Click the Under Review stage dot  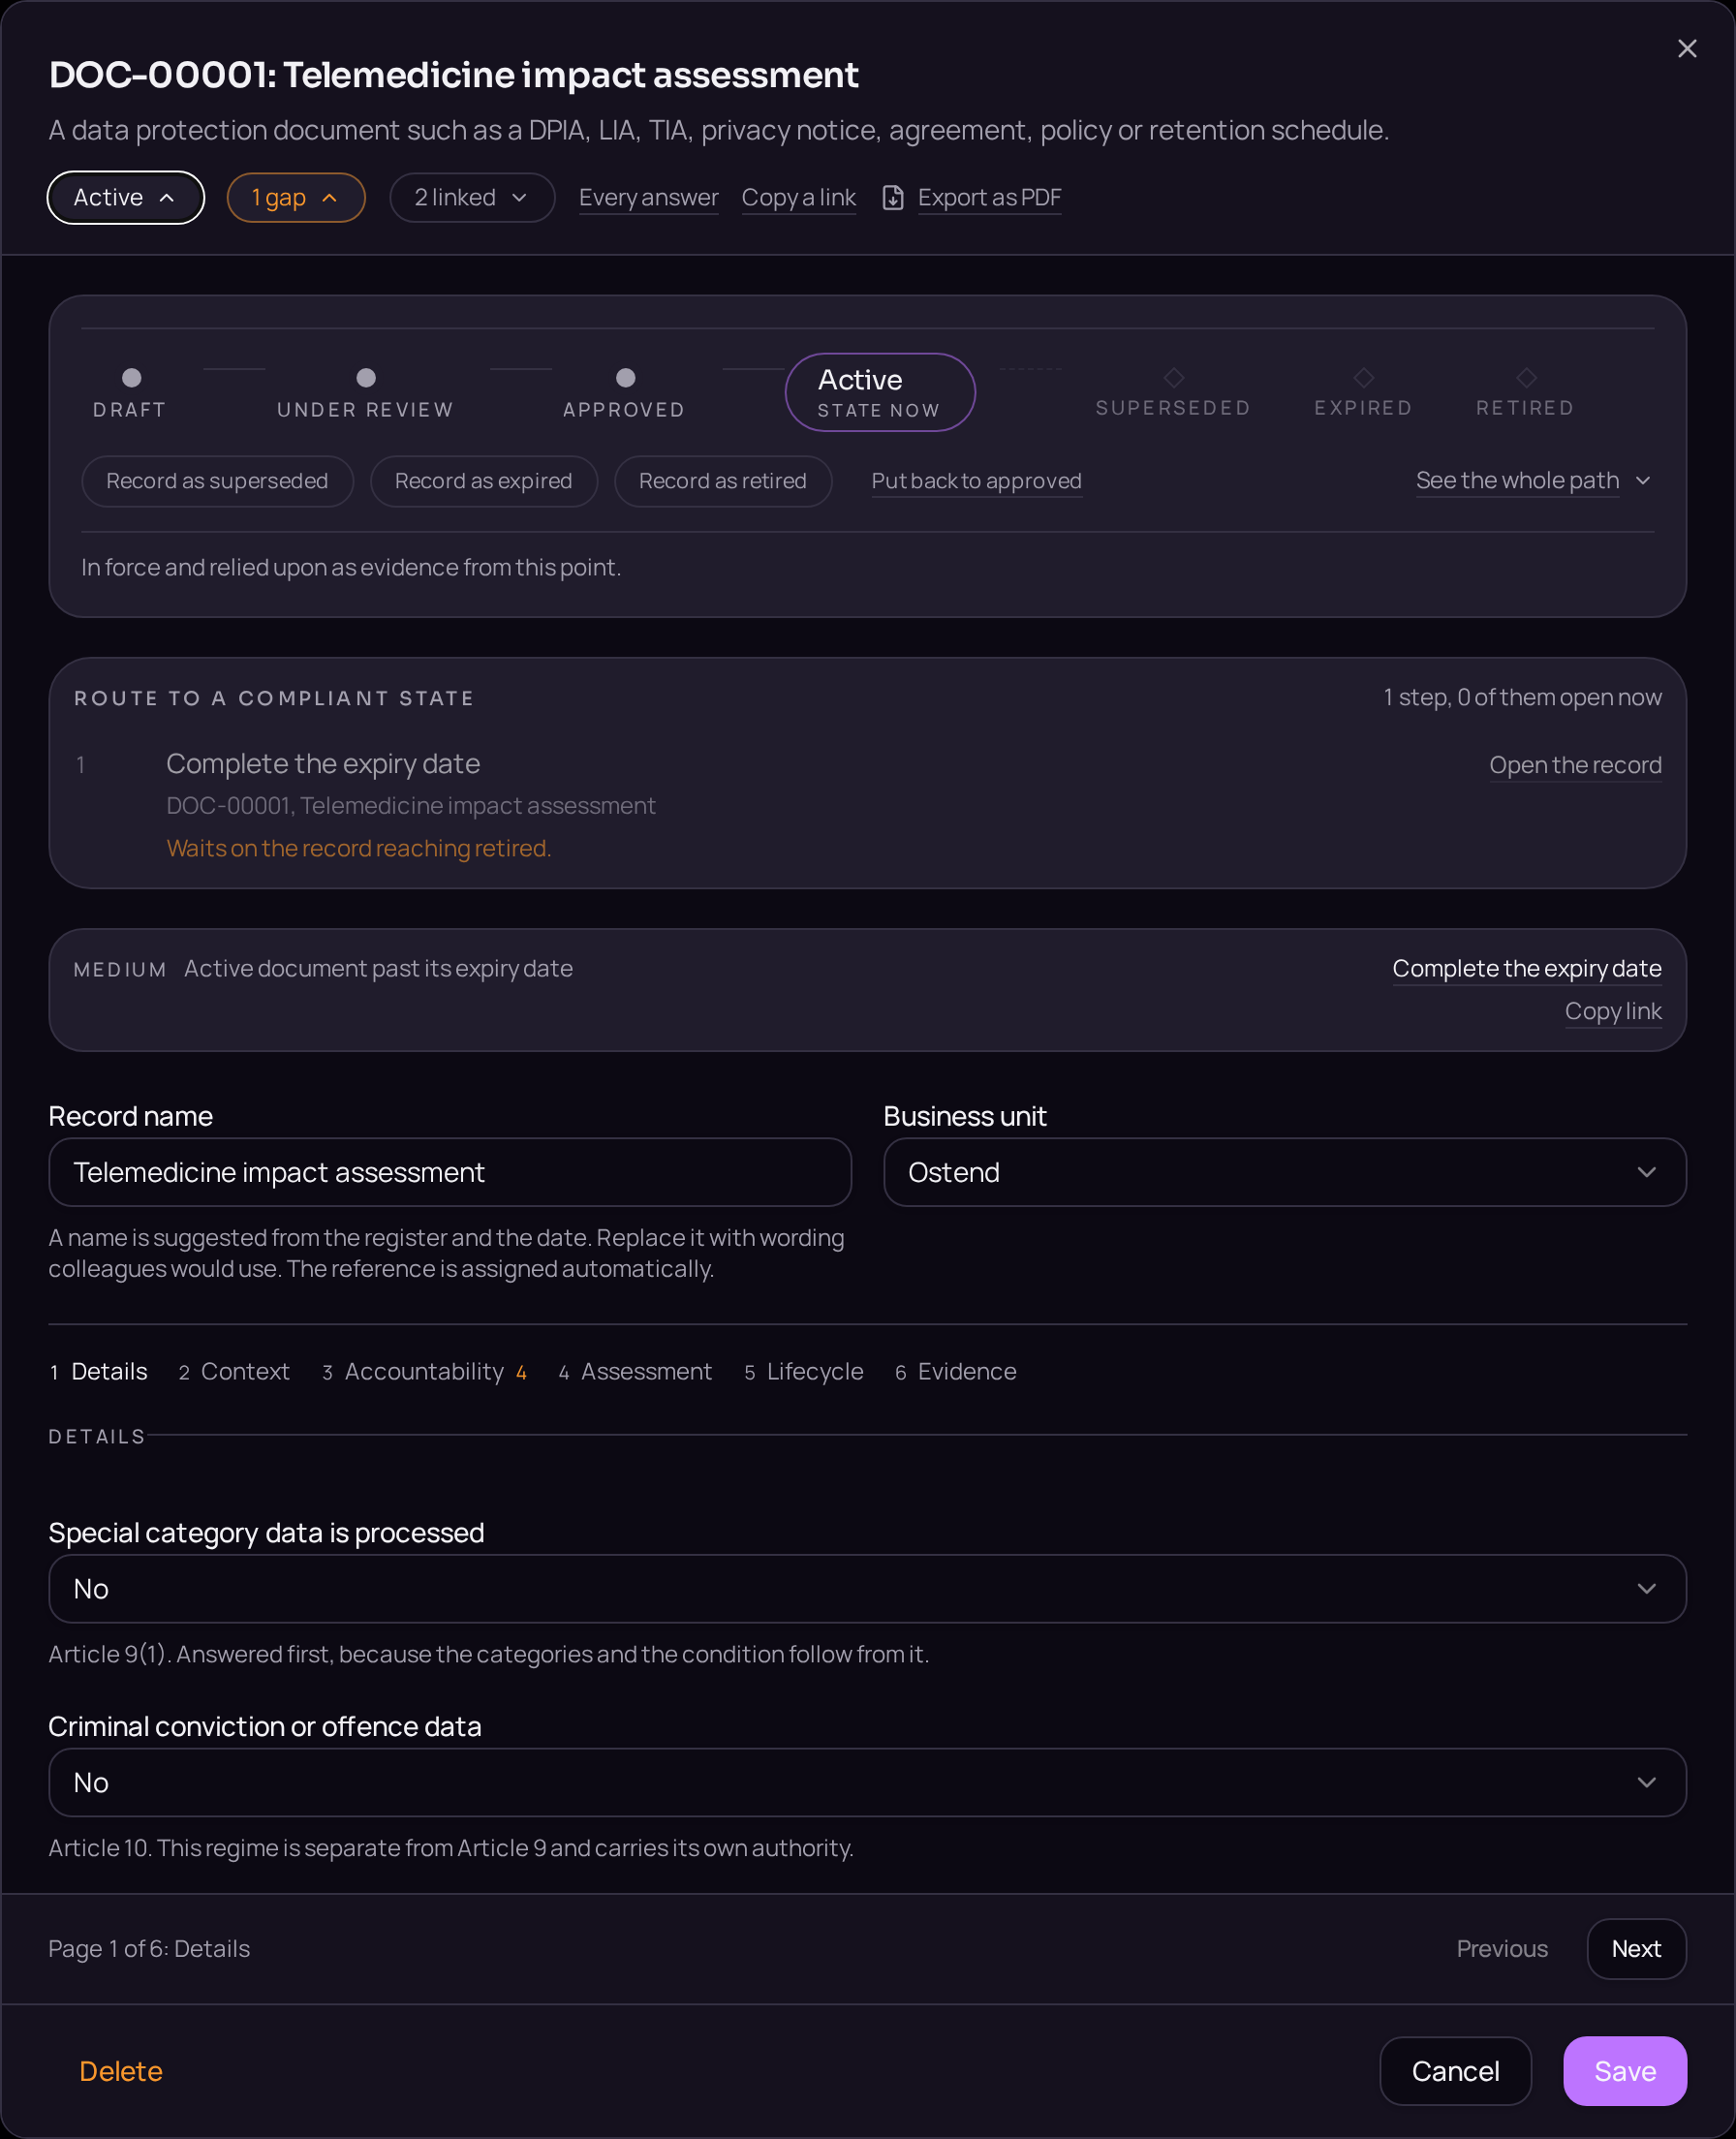tap(366, 378)
